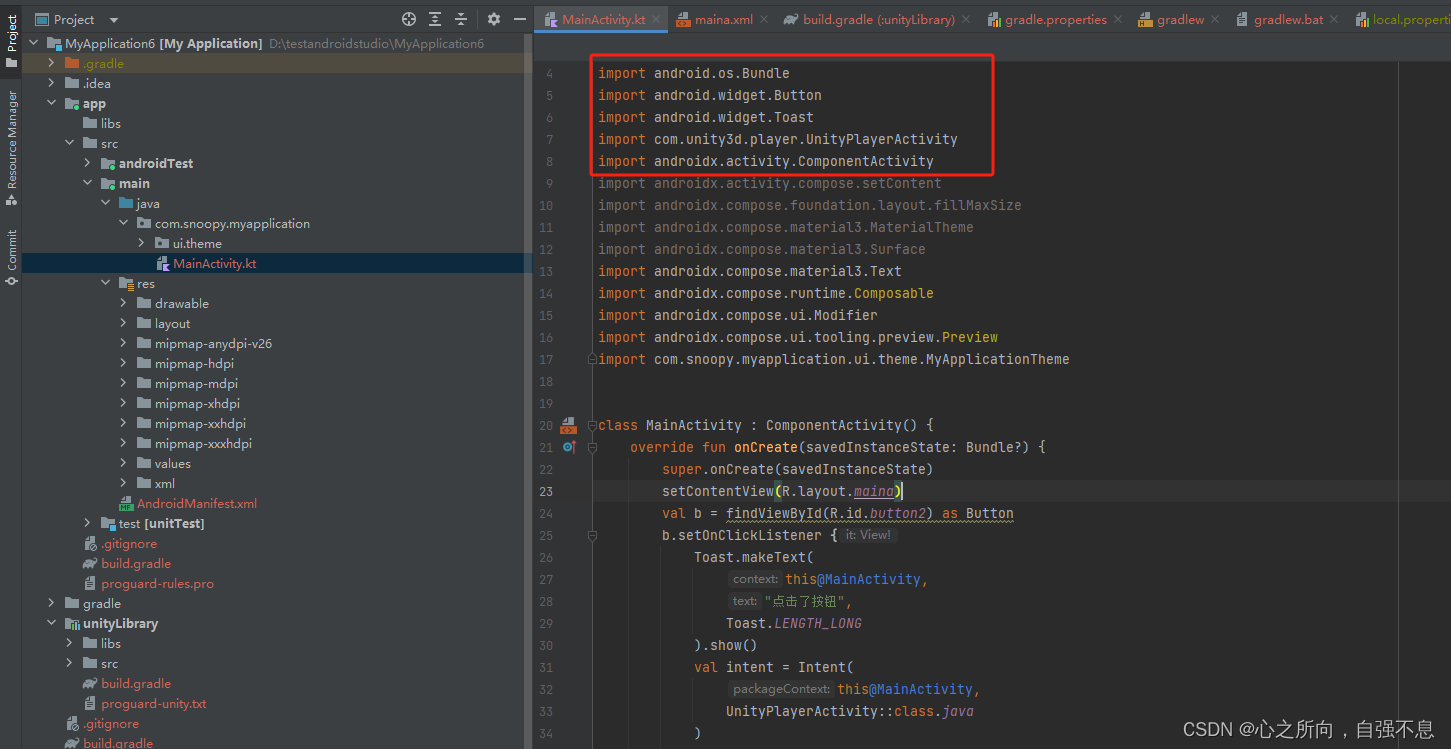Viewport: 1451px width, 749px height.
Task: Click the Collapse All icon in Project toolbar
Action: (x=461, y=19)
